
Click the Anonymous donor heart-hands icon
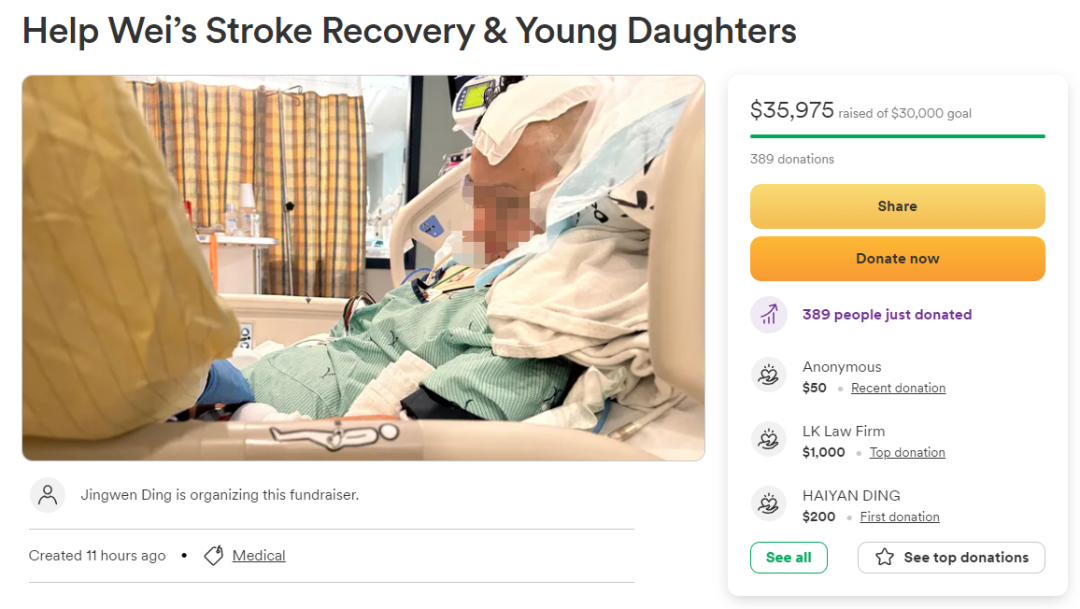[x=769, y=375]
